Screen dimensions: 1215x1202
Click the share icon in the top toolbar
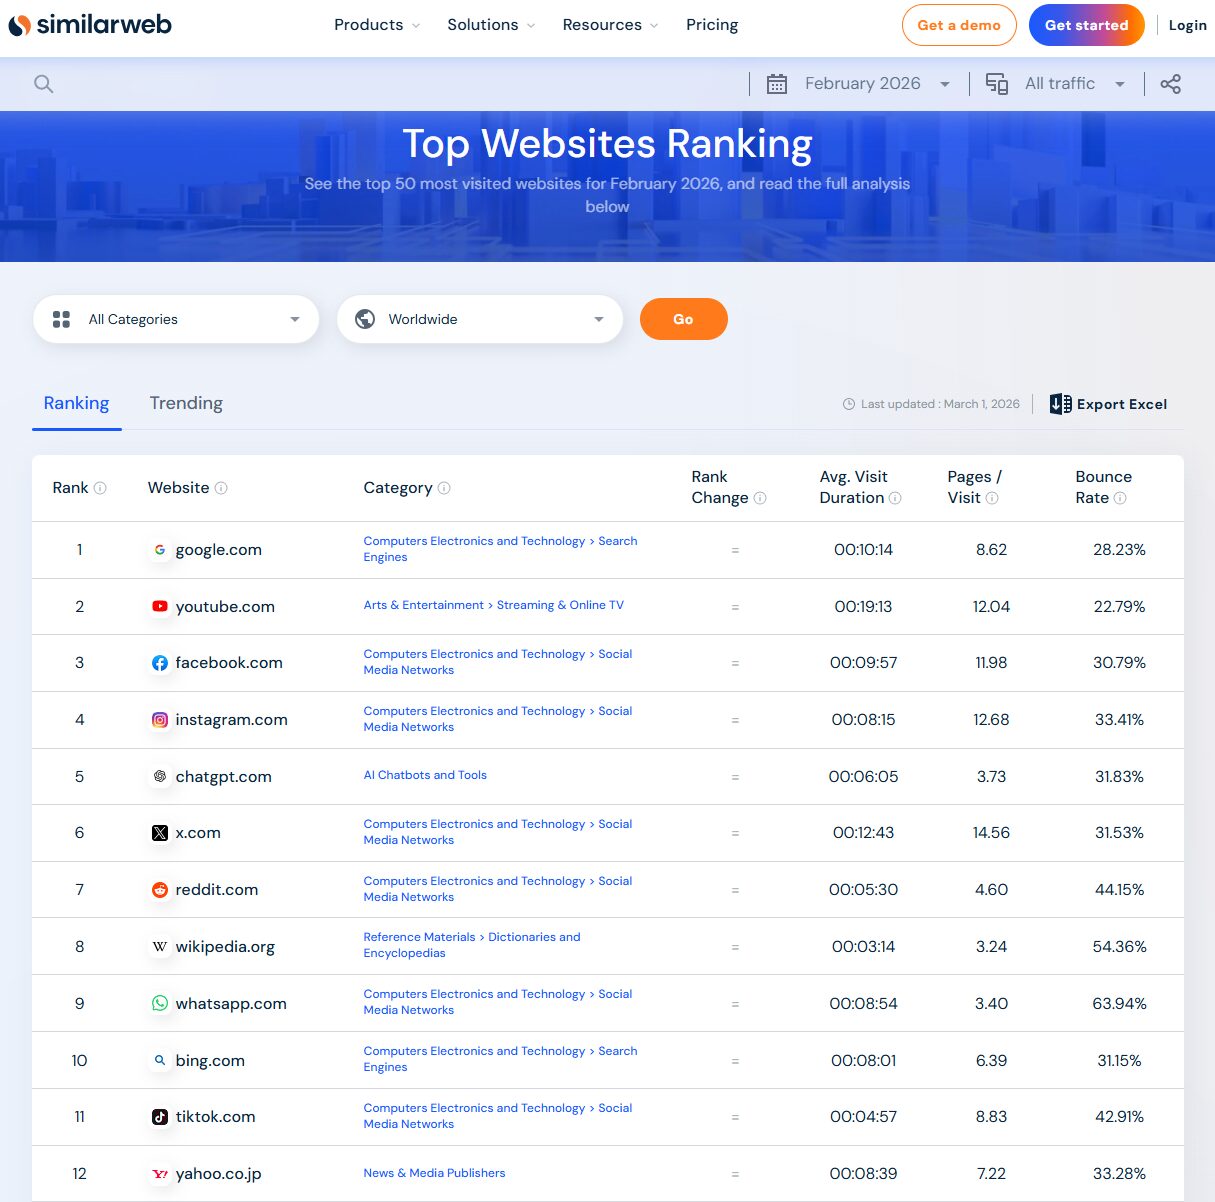click(1170, 83)
